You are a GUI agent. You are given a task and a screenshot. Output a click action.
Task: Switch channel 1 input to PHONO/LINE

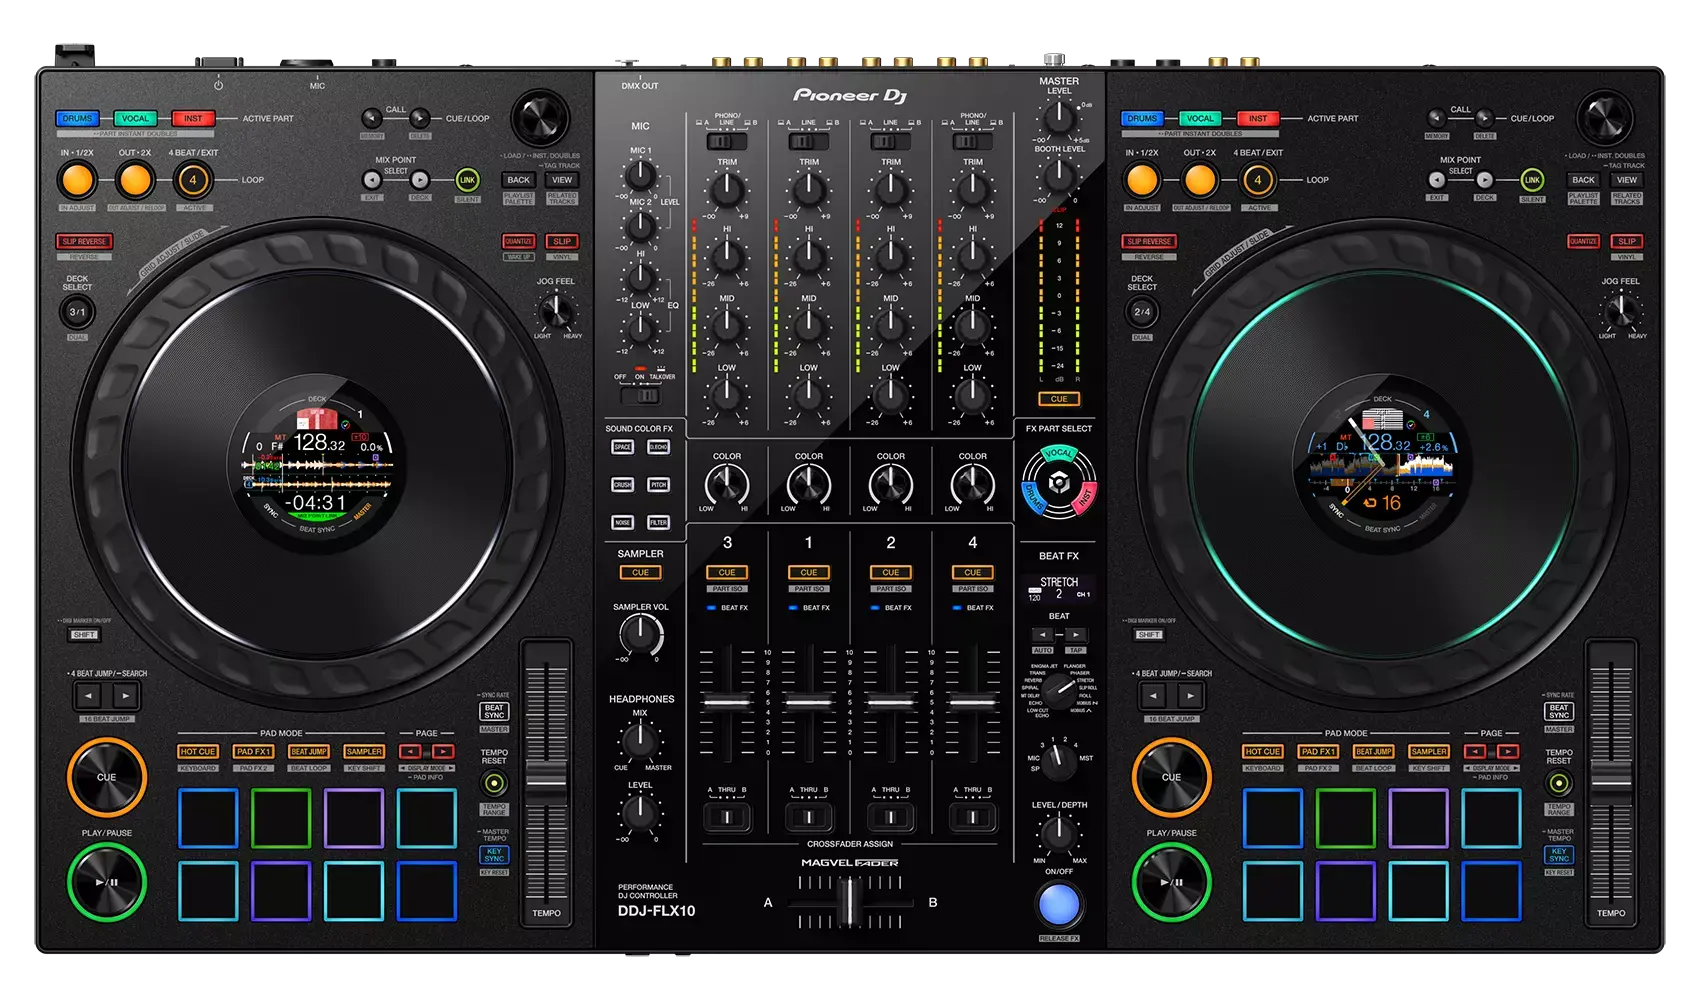click(808, 141)
